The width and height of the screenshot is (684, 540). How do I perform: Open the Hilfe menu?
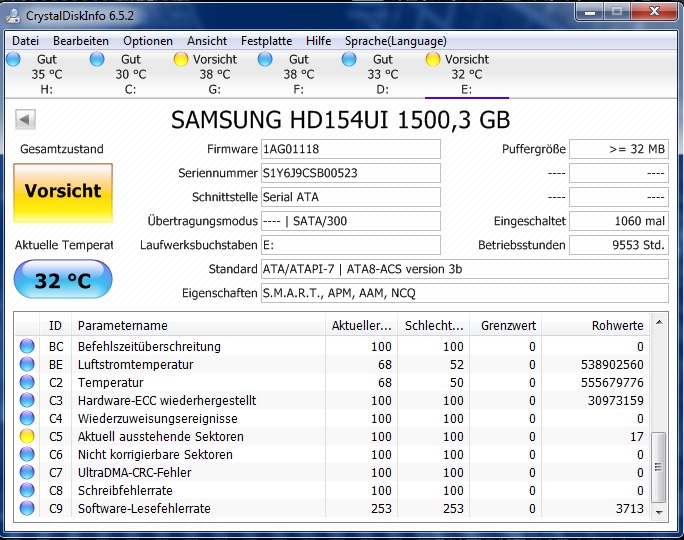(318, 41)
